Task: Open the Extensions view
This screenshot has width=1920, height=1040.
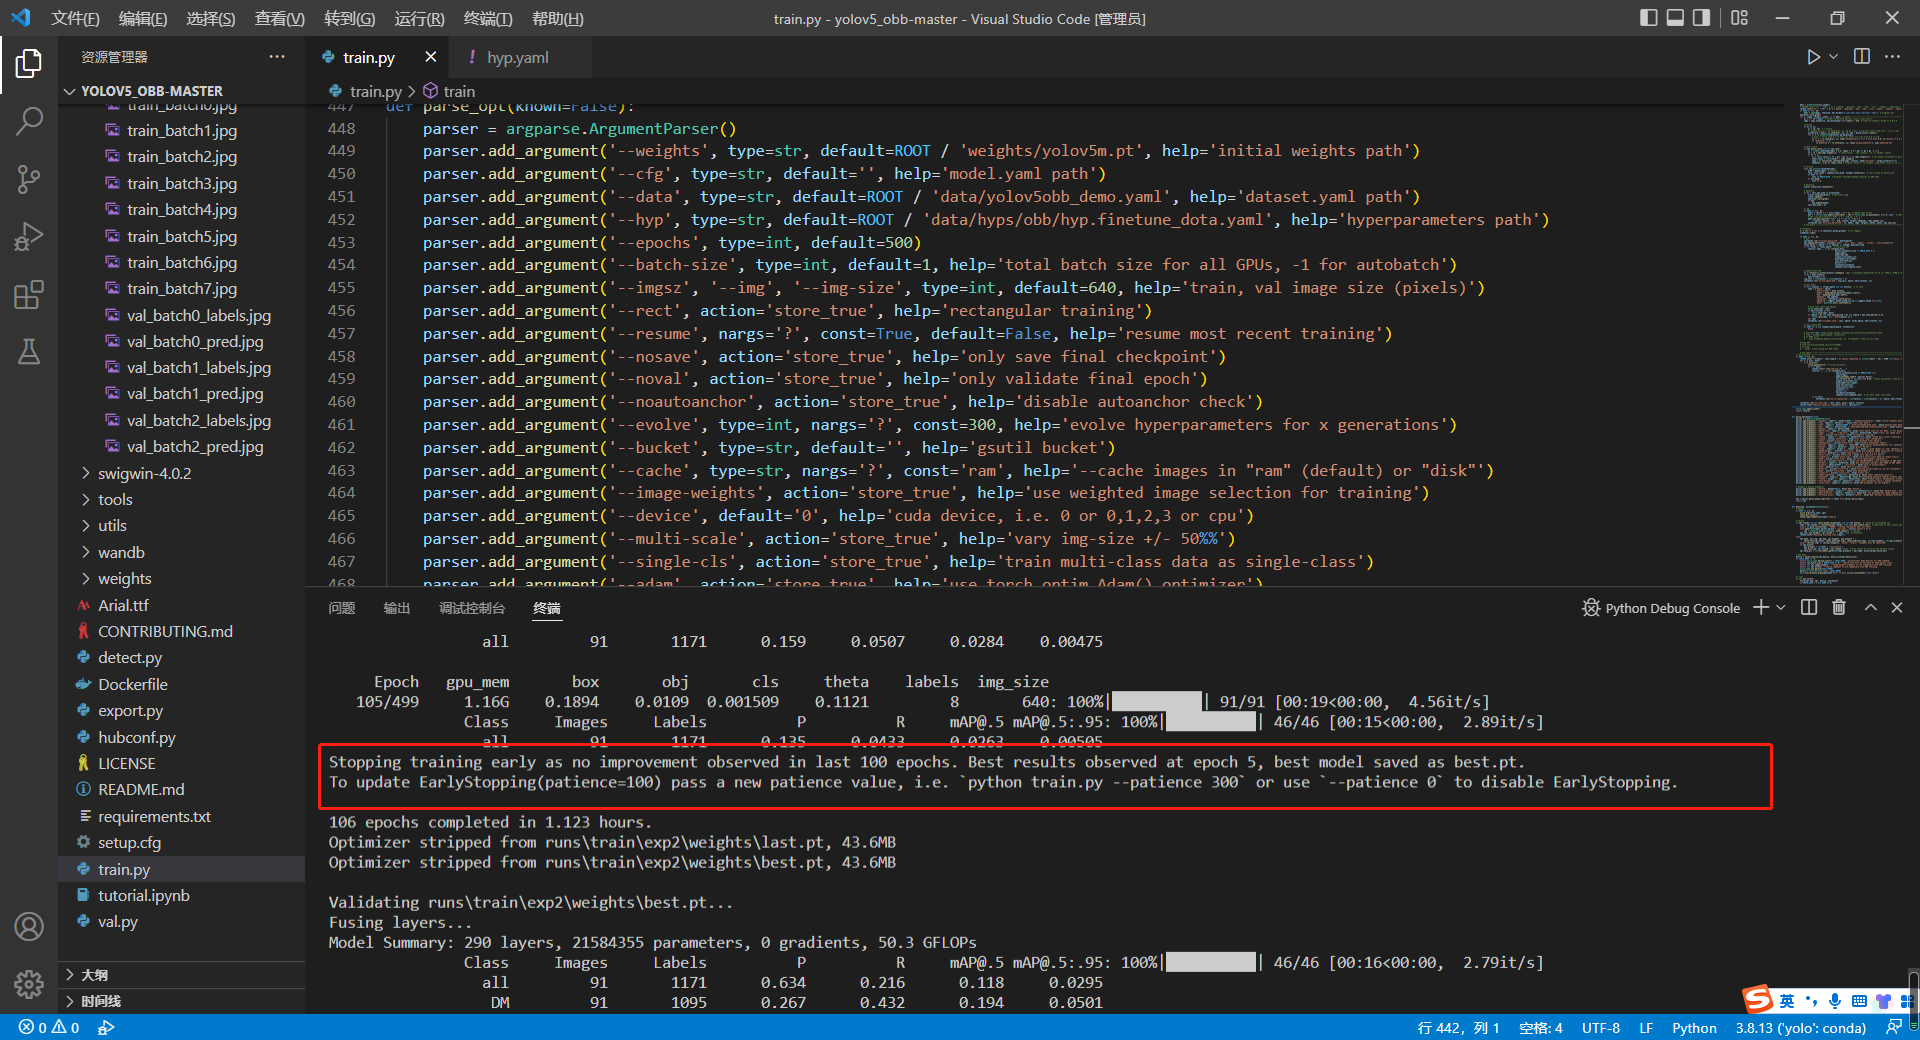Action: click(x=29, y=295)
